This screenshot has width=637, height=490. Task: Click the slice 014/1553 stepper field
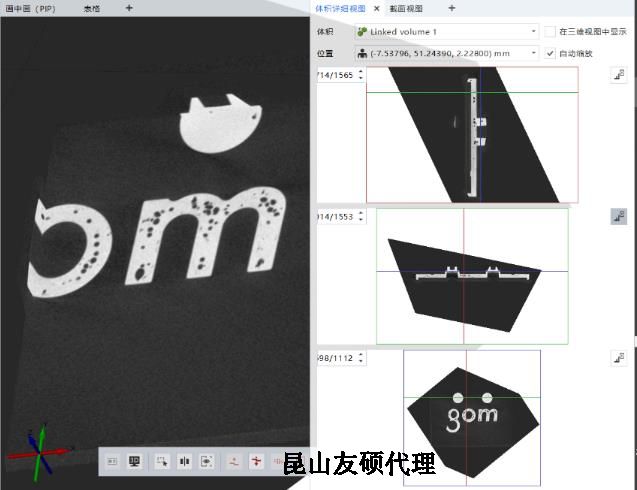click(341, 217)
